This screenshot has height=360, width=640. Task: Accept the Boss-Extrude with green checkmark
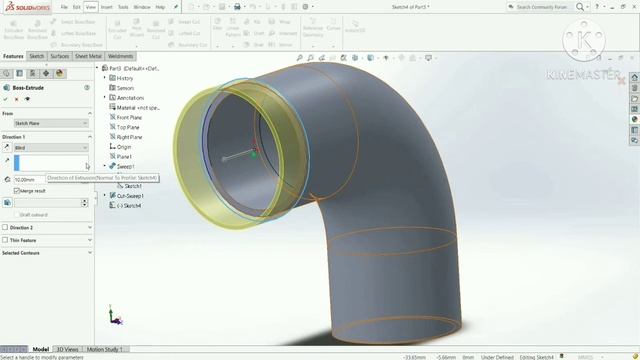coord(5,99)
